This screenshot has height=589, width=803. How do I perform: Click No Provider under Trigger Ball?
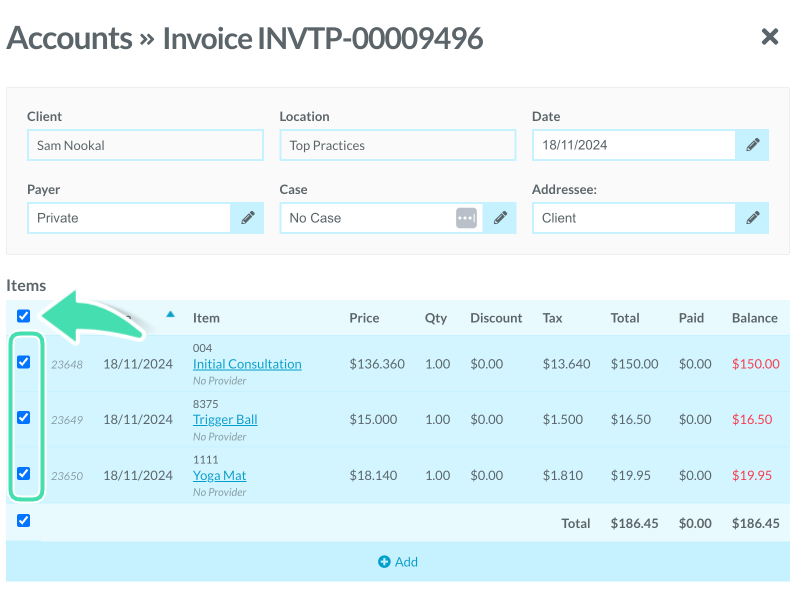(219, 437)
